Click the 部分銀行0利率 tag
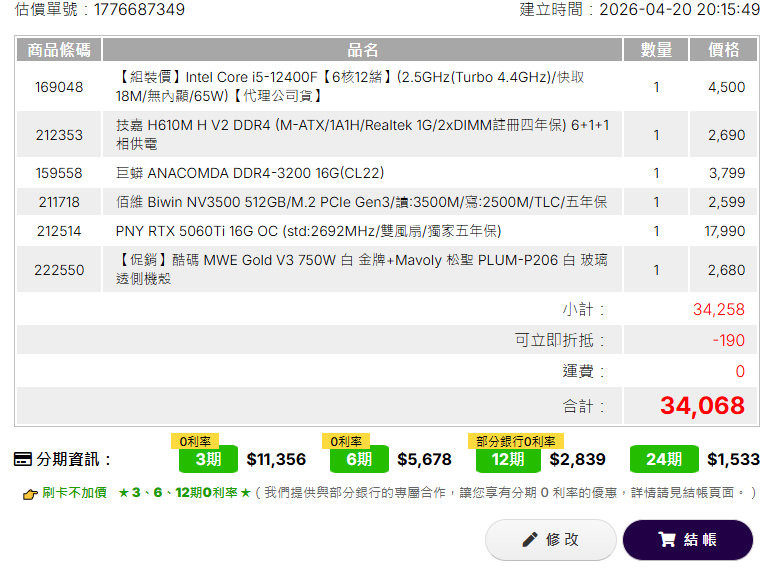The width and height of the screenshot is (778, 588). [516, 441]
